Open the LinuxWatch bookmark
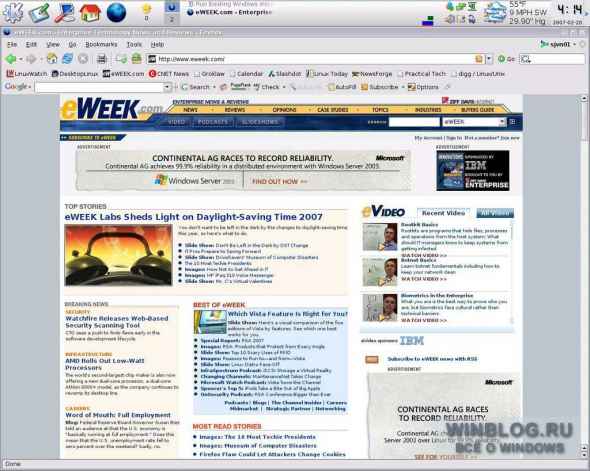Screen dimensions: 590x471 [x=27, y=74]
